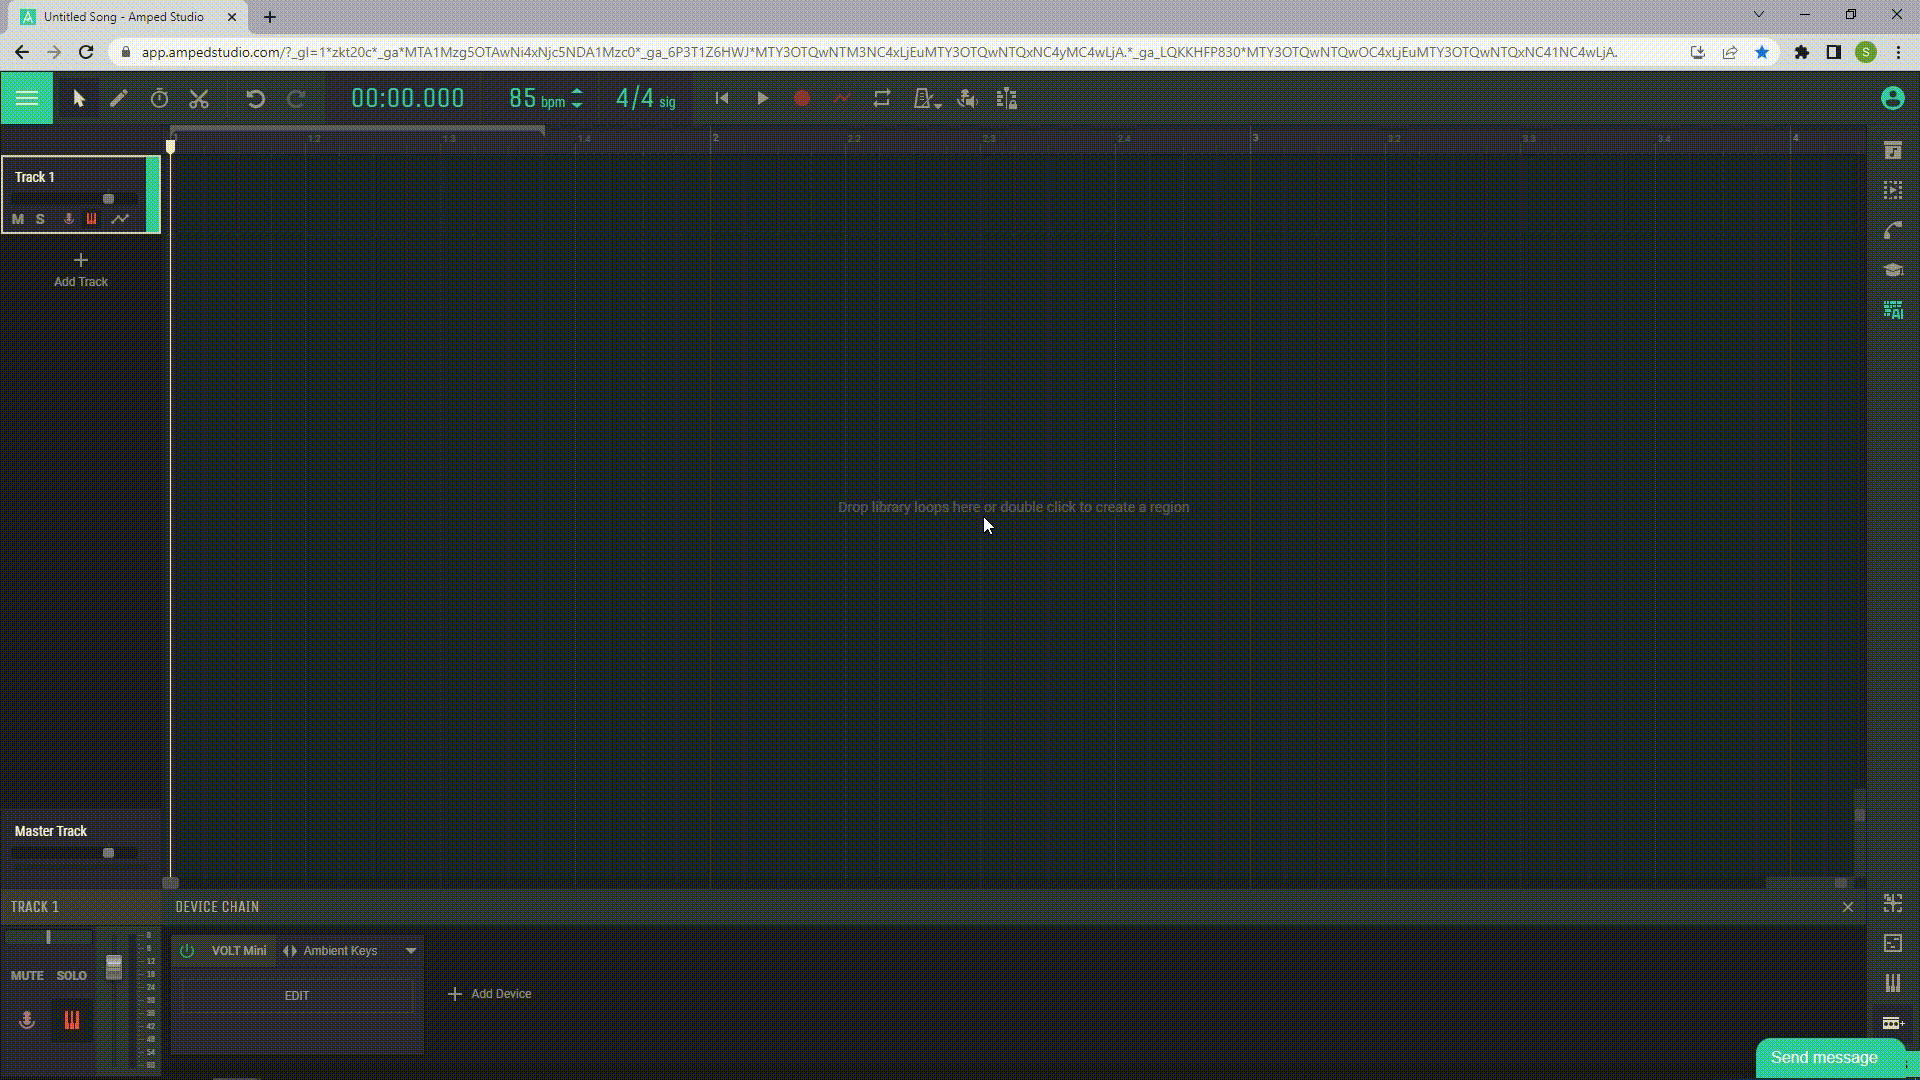Click the record button
The width and height of the screenshot is (1920, 1080).
[x=802, y=99]
